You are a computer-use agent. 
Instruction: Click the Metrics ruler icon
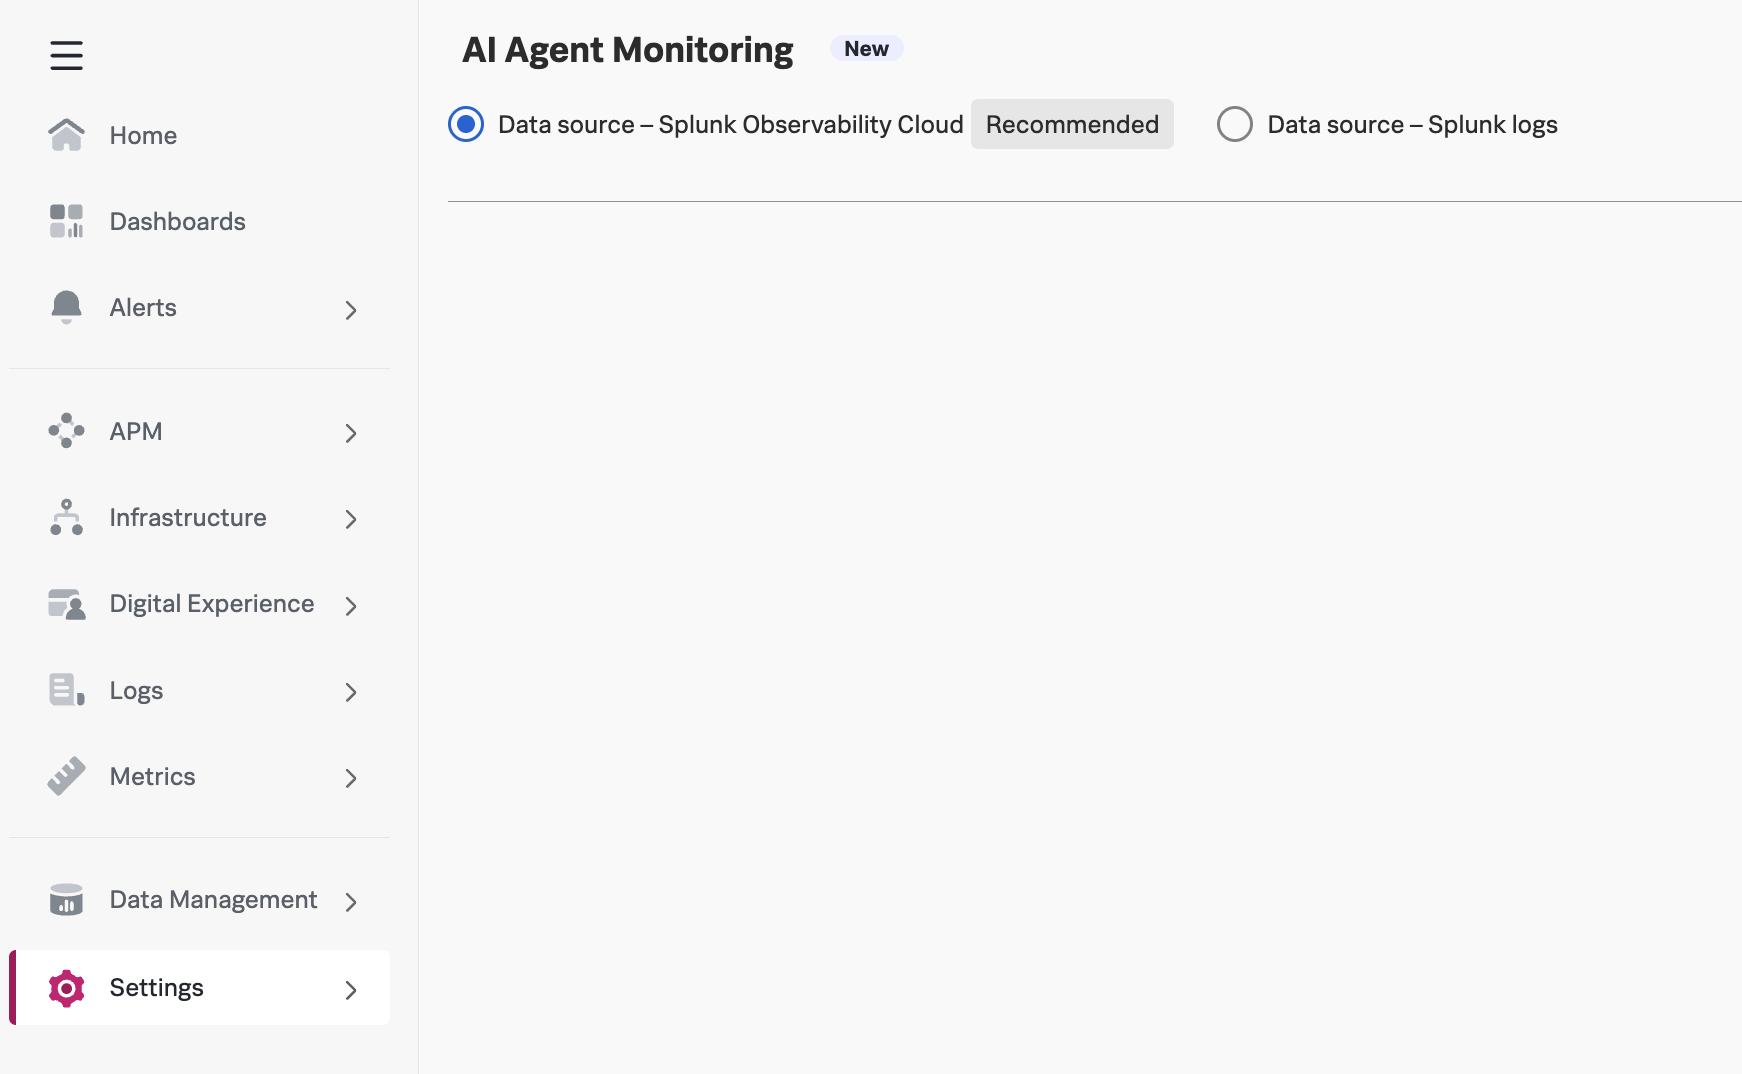tap(66, 776)
